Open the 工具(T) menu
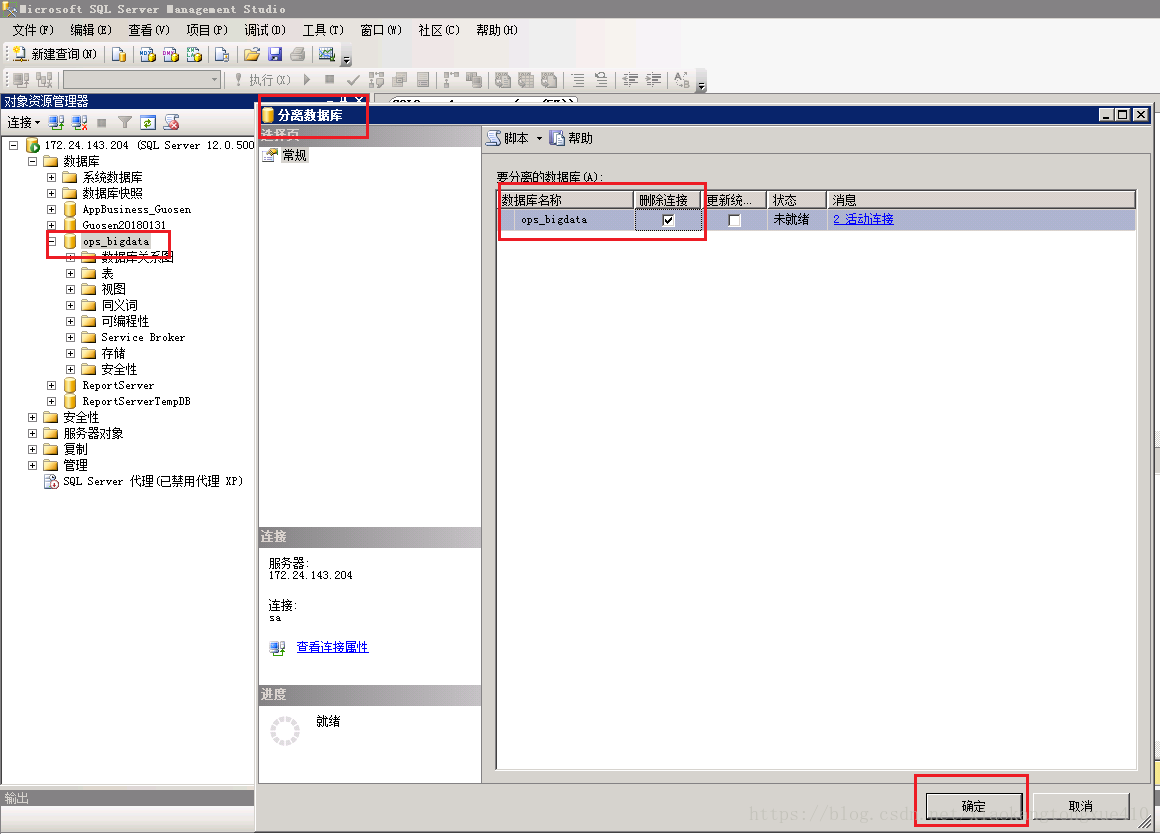 pos(323,30)
